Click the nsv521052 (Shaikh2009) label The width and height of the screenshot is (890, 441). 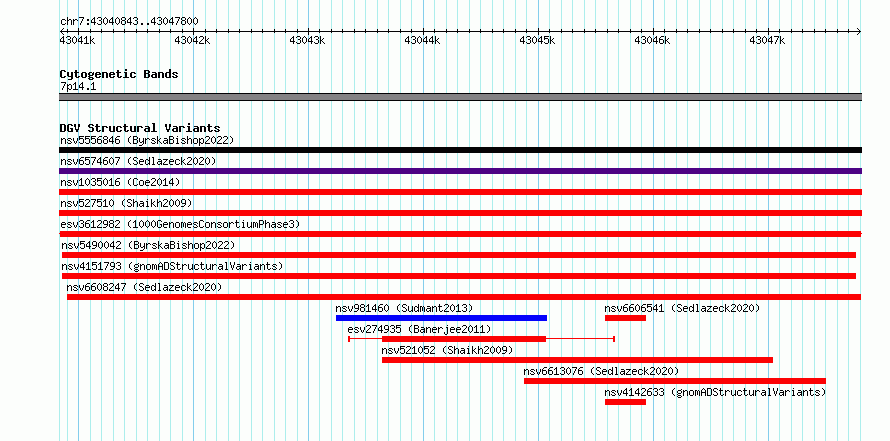[447, 350]
